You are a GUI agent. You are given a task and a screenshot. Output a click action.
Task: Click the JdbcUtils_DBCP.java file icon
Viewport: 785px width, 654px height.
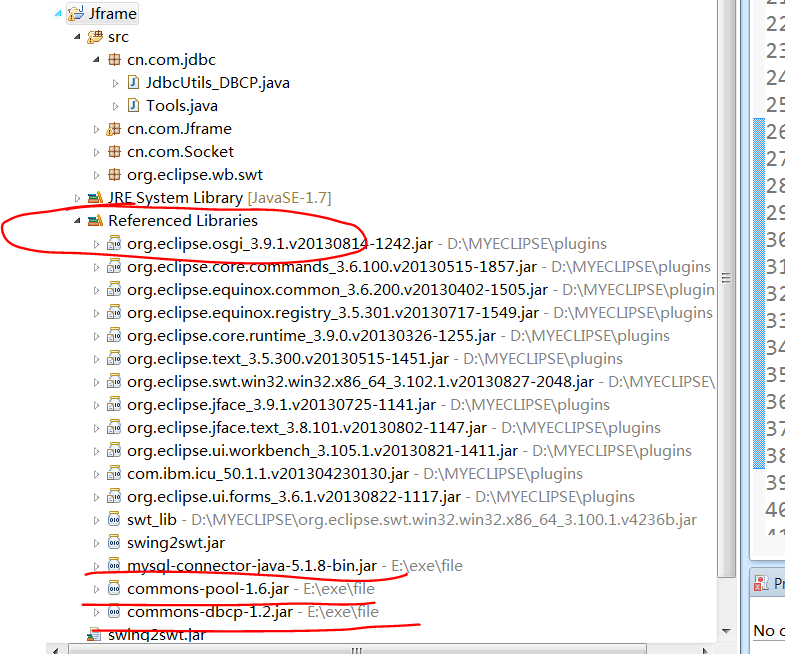(134, 83)
